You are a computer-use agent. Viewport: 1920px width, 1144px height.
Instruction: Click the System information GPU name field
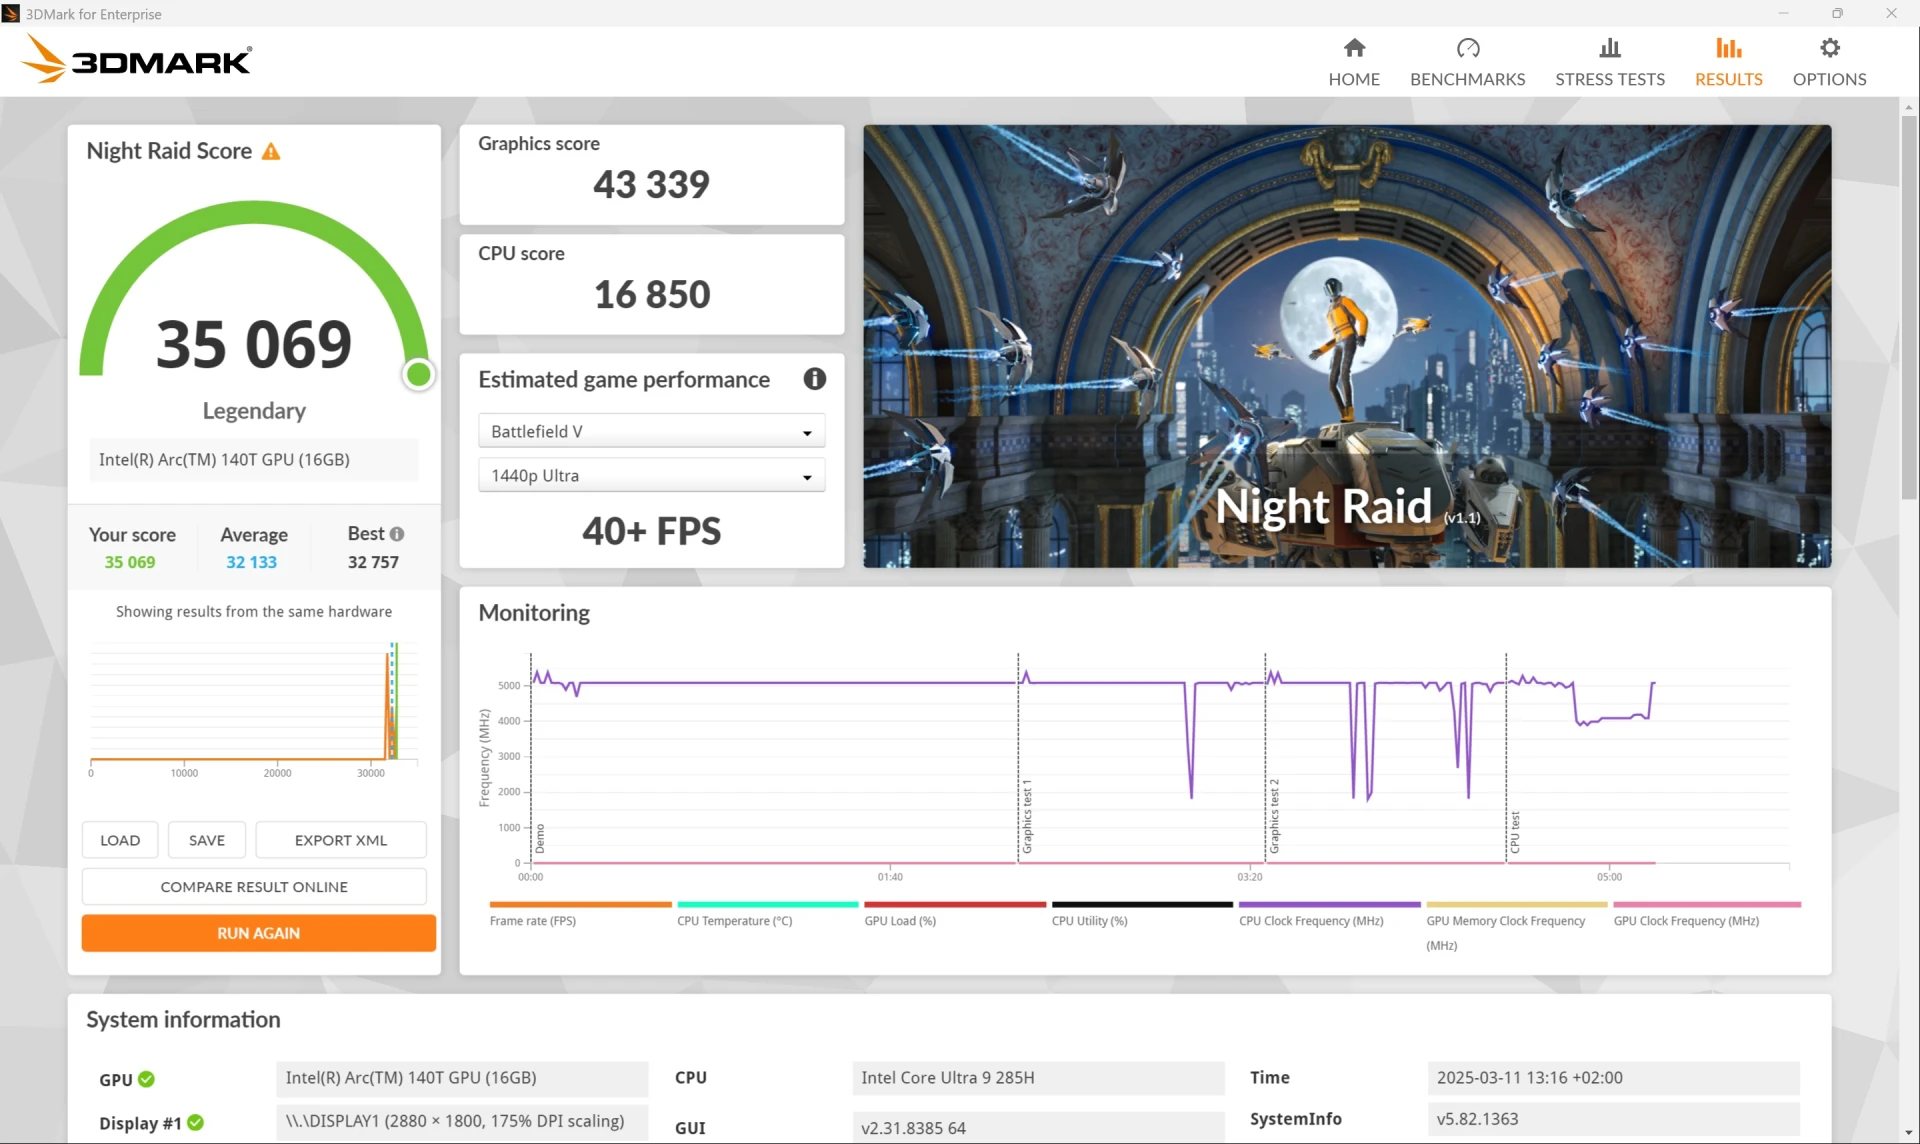462,1078
